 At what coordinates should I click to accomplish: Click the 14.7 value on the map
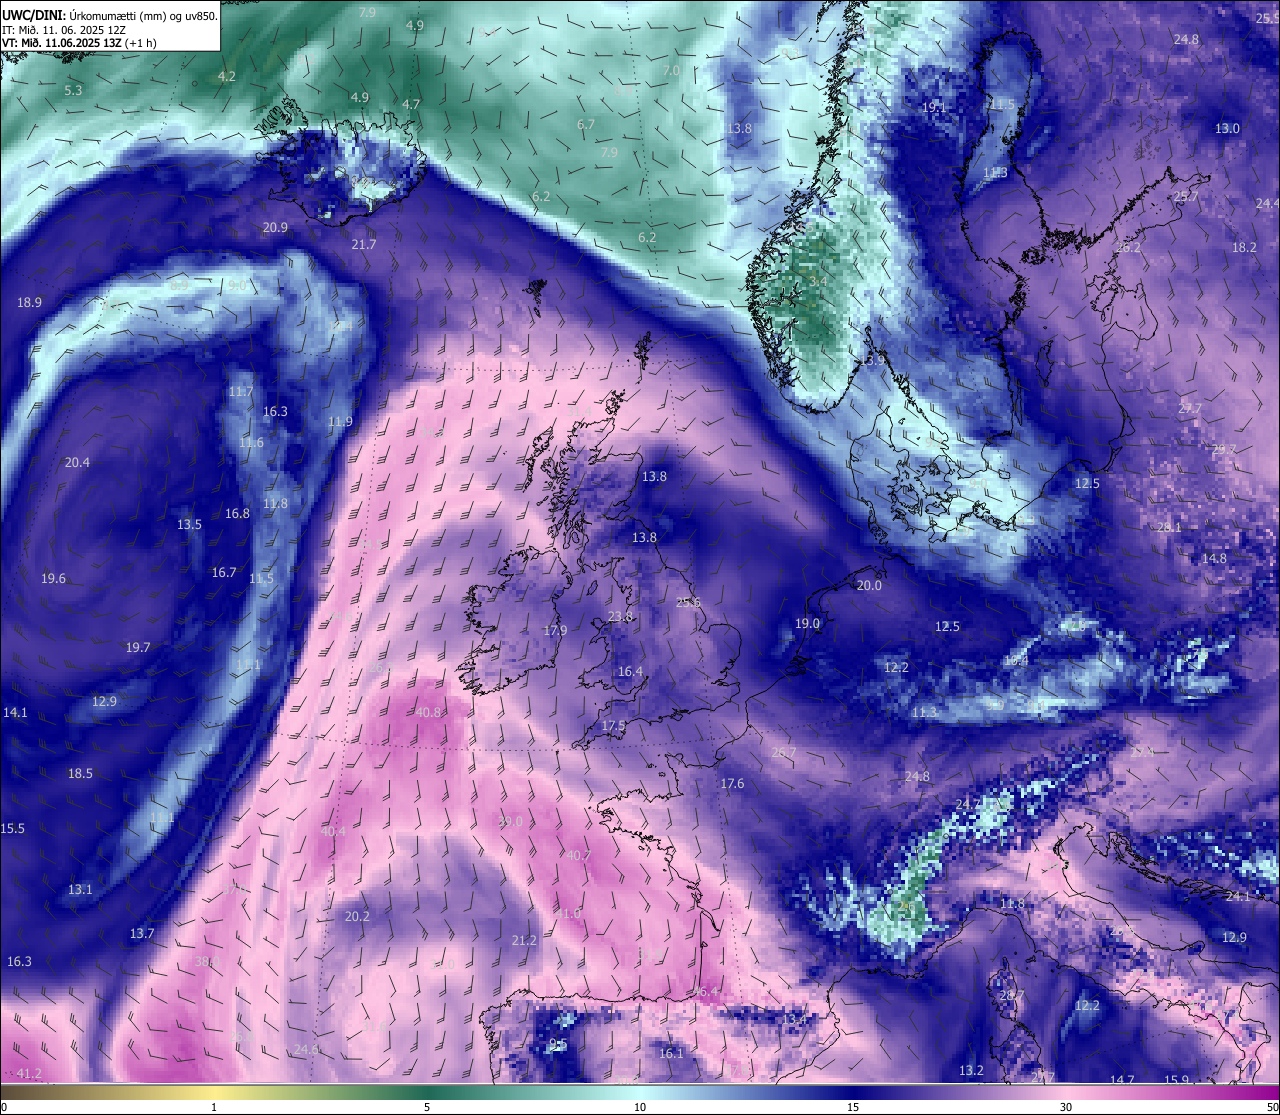(x=1122, y=1079)
